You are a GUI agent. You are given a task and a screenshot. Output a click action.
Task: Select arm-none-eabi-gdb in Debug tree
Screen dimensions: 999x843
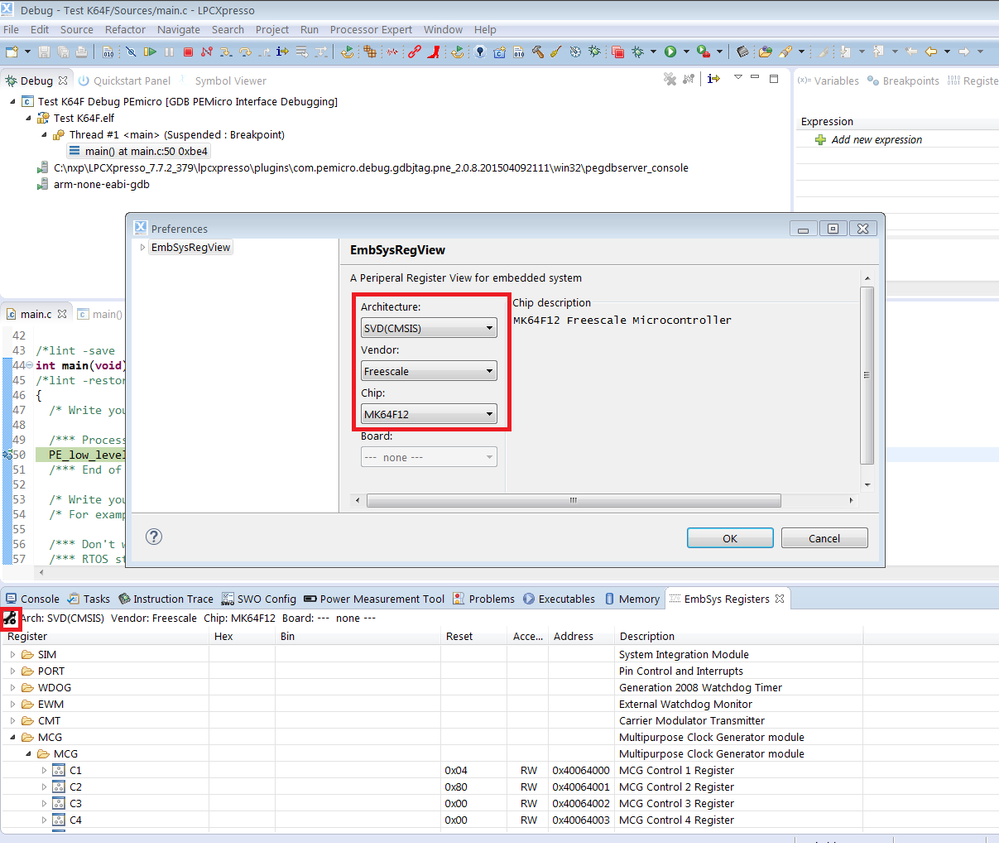[x=101, y=184]
